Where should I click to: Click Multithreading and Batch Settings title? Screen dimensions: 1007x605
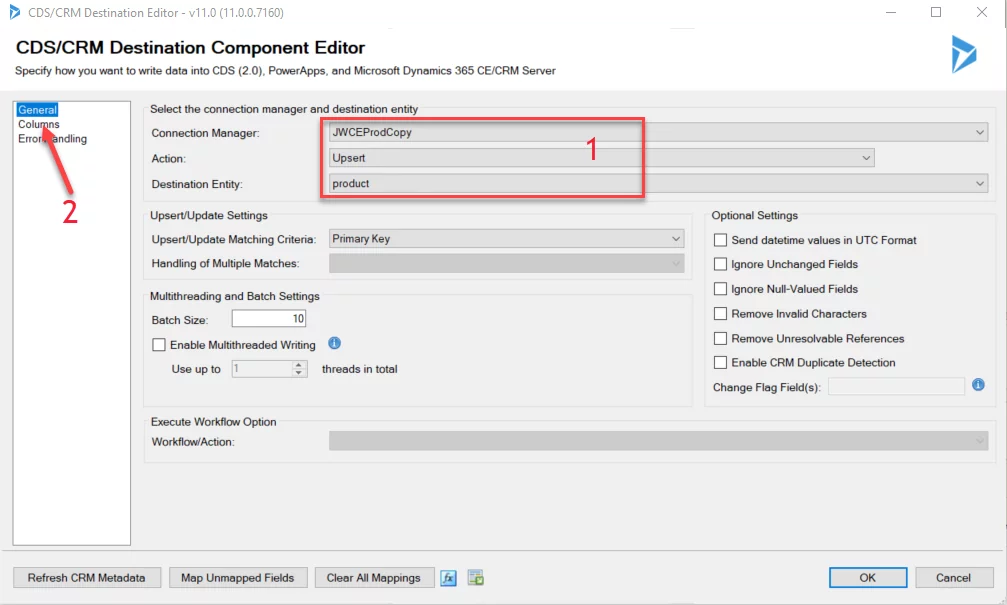234,296
